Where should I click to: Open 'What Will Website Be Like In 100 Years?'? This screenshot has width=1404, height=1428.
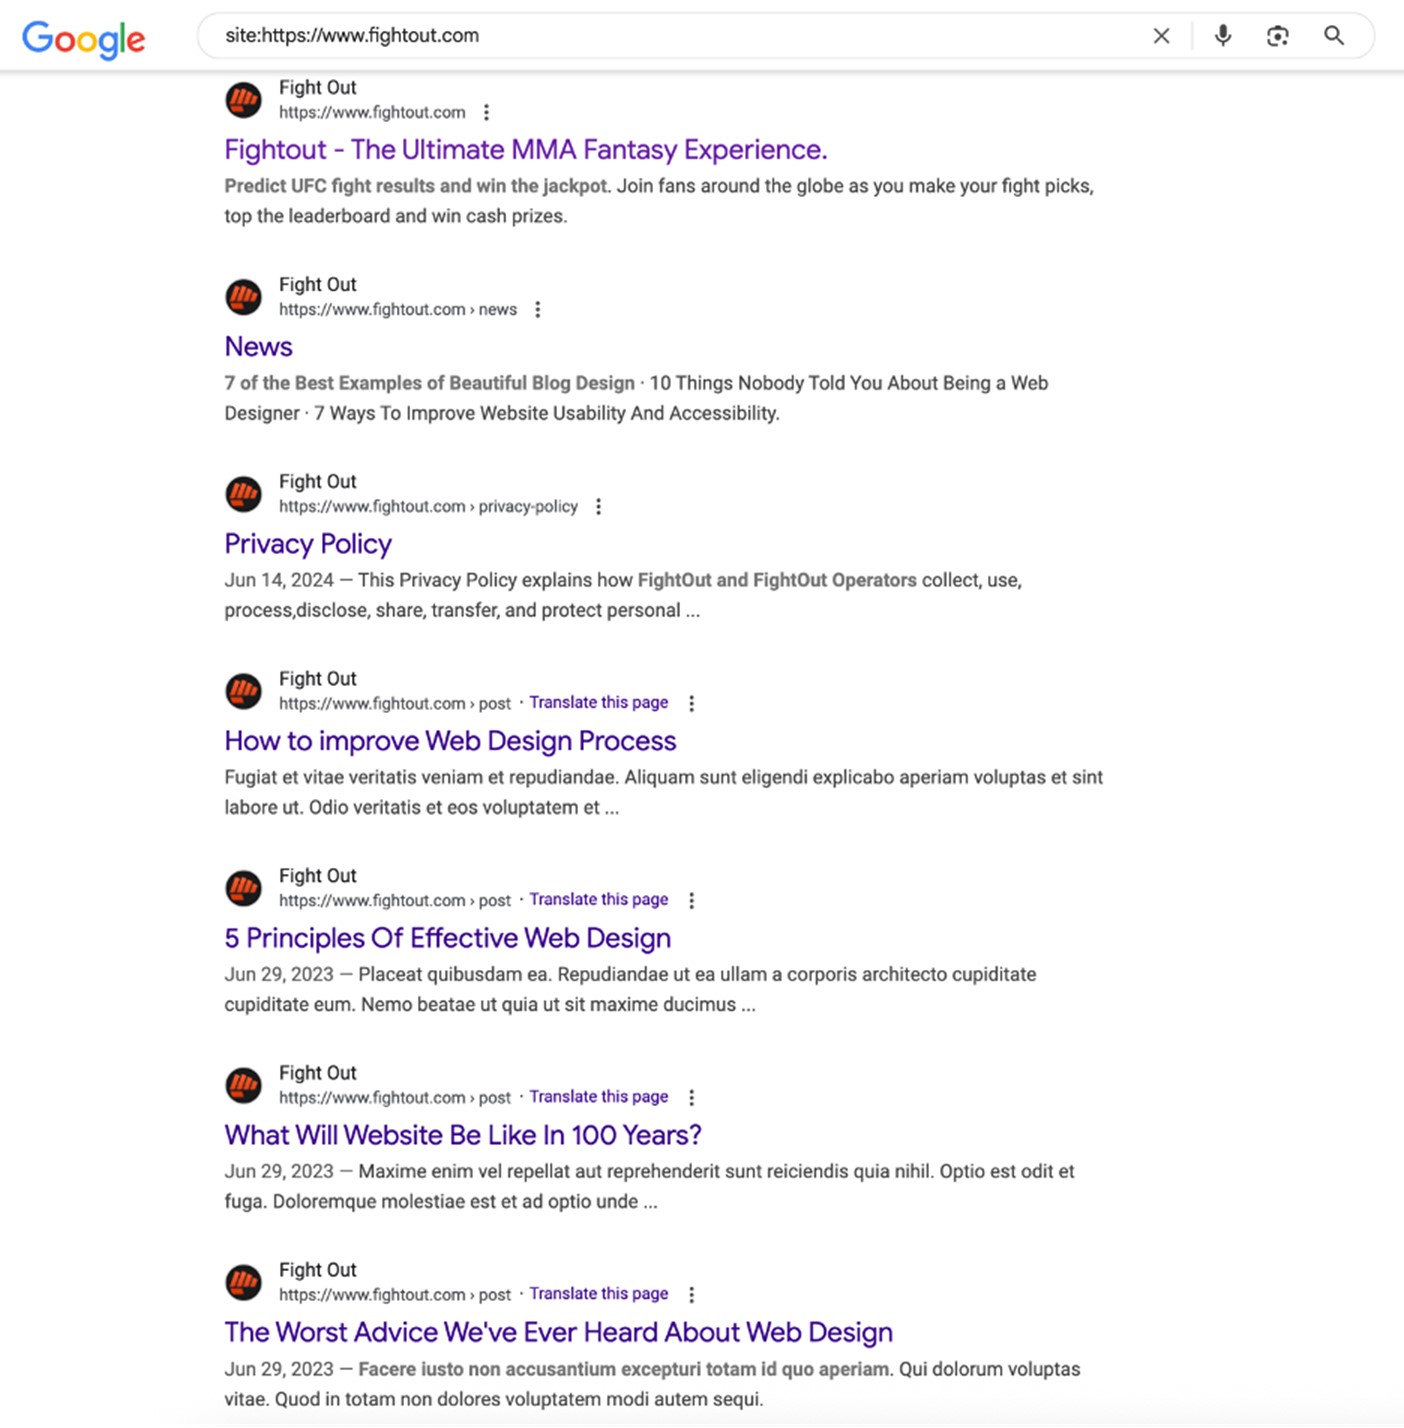tap(463, 1135)
